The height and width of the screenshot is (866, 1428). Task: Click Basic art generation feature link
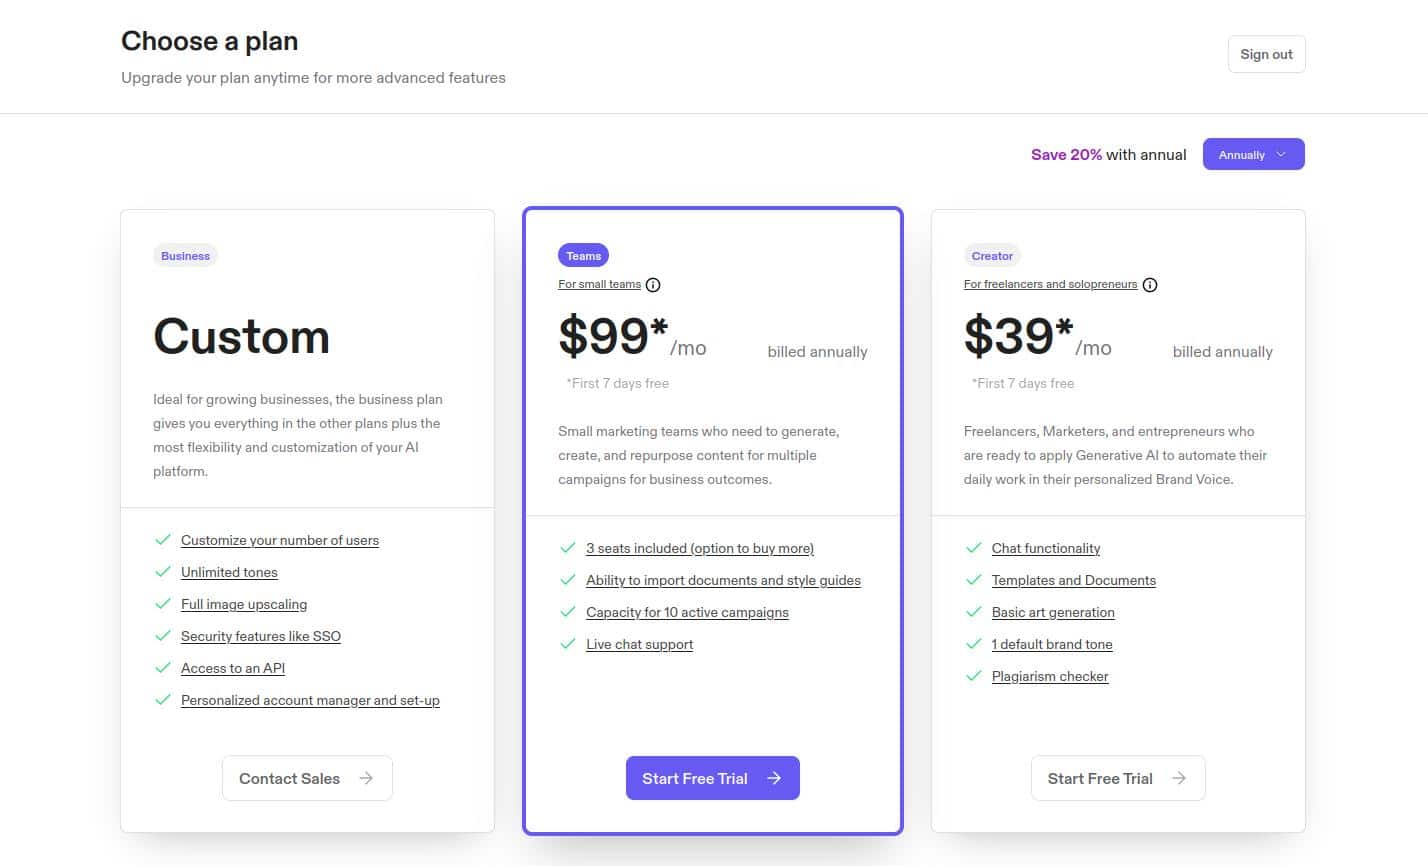1053,612
